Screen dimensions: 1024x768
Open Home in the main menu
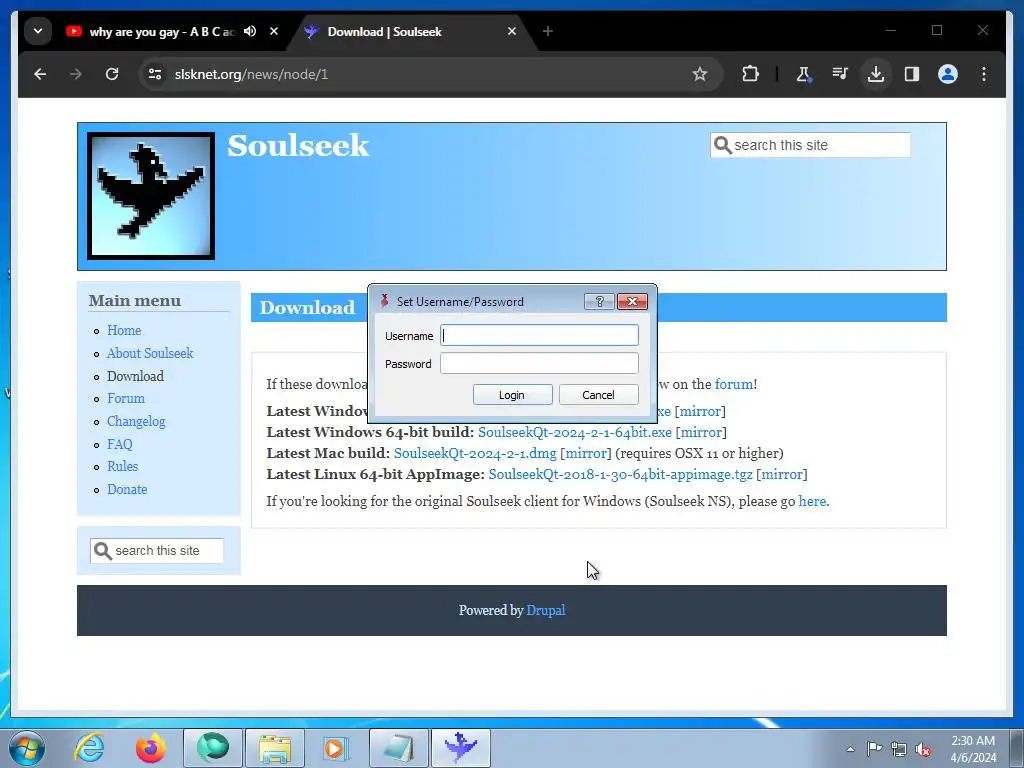pos(124,330)
